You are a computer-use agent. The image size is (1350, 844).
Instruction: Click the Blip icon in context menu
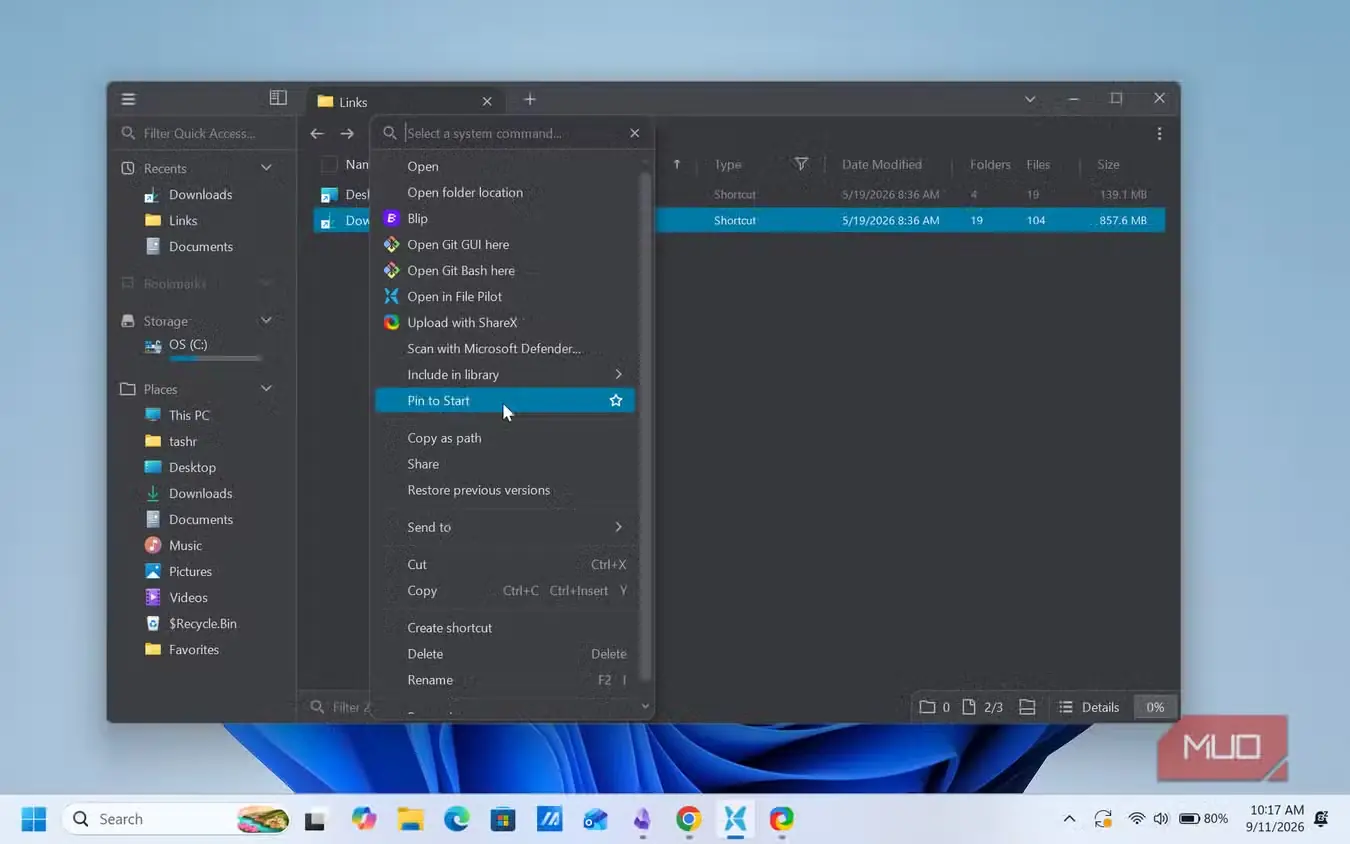[x=392, y=218]
